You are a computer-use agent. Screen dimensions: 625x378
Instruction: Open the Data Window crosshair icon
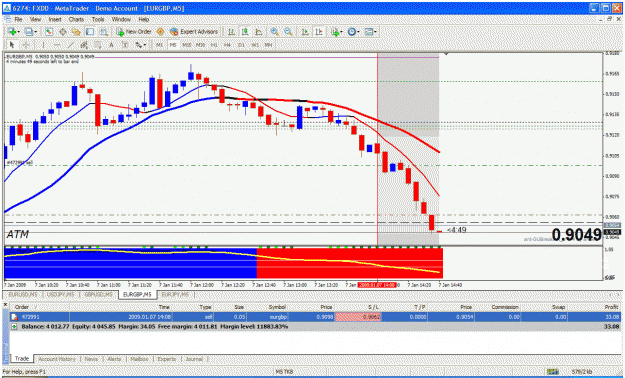(x=63, y=32)
